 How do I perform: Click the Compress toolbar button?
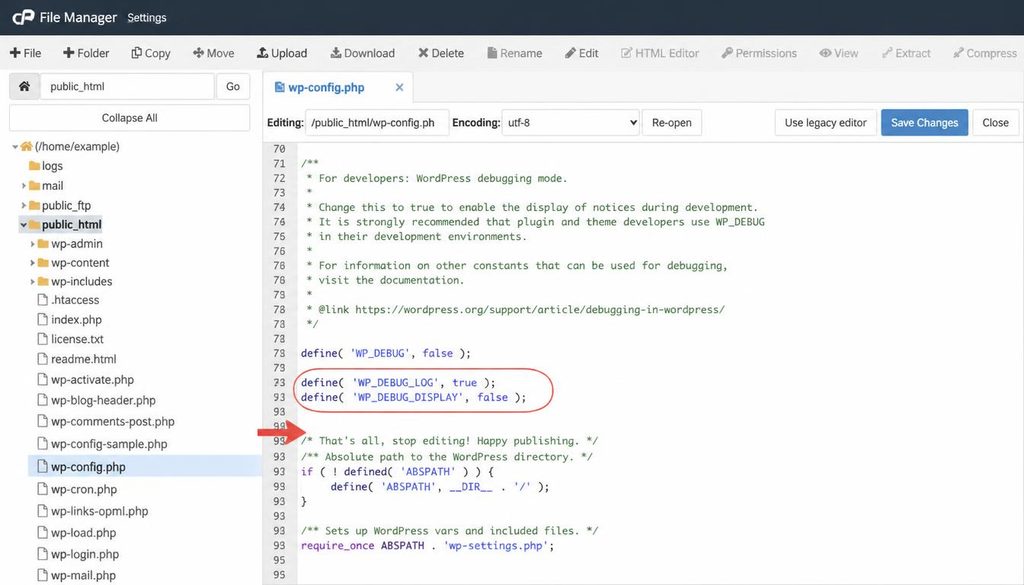[985, 53]
